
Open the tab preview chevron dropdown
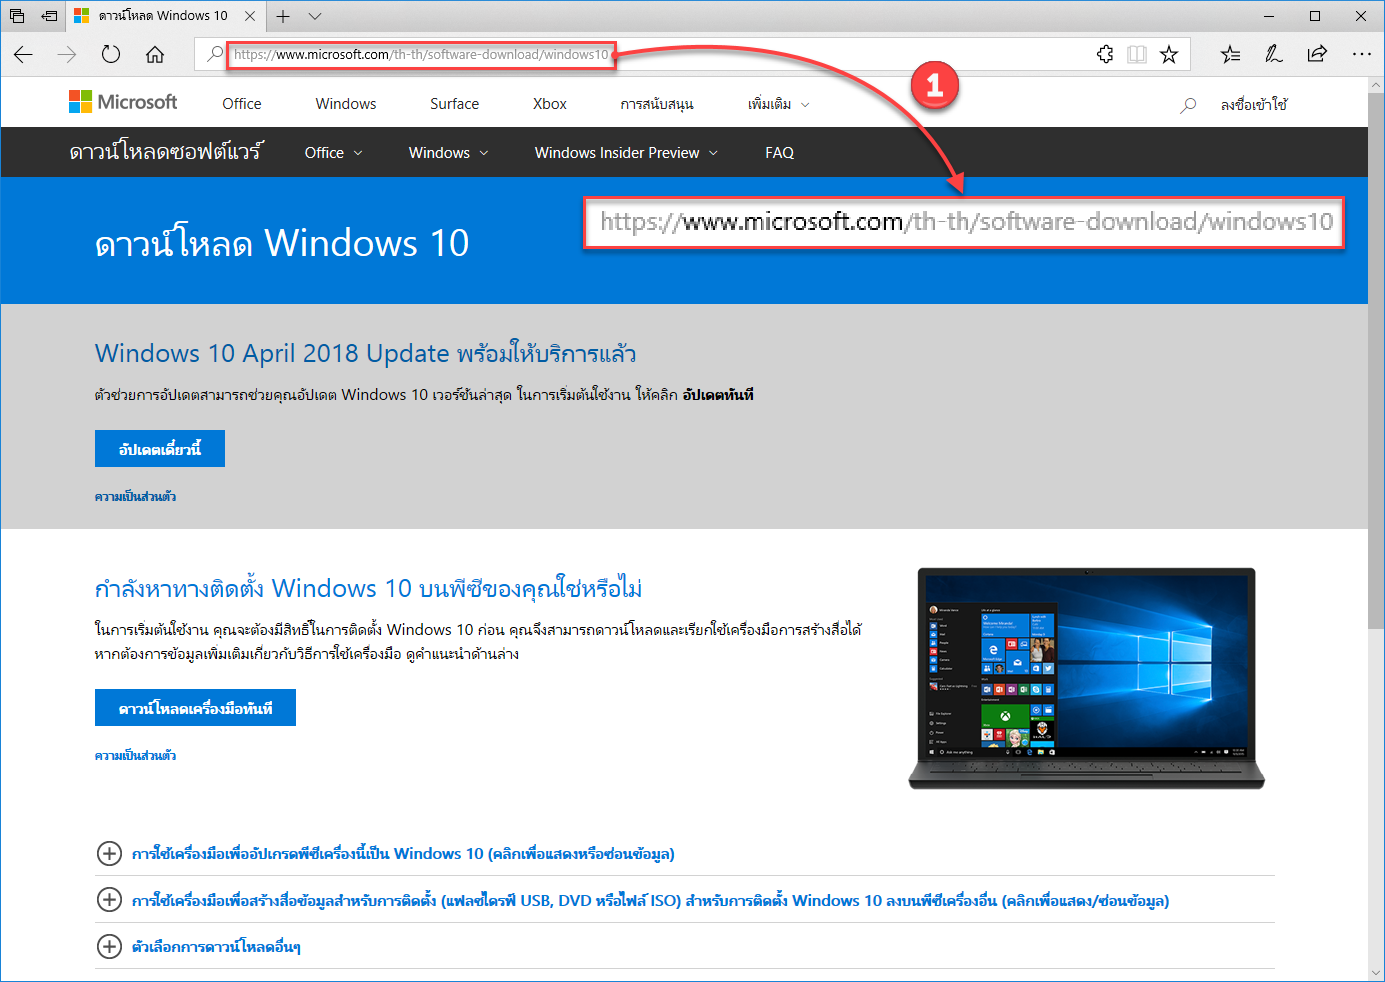pyautogui.click(x=315, y=16)
